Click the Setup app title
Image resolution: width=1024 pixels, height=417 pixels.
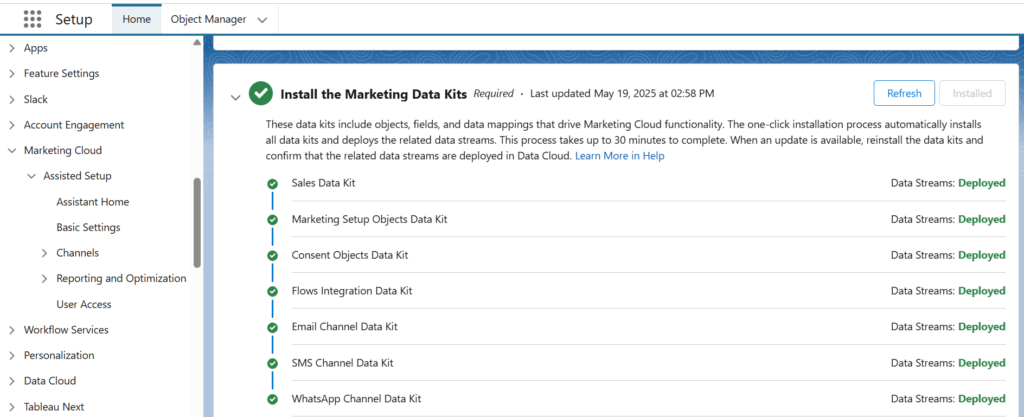[x=74, y=20]
